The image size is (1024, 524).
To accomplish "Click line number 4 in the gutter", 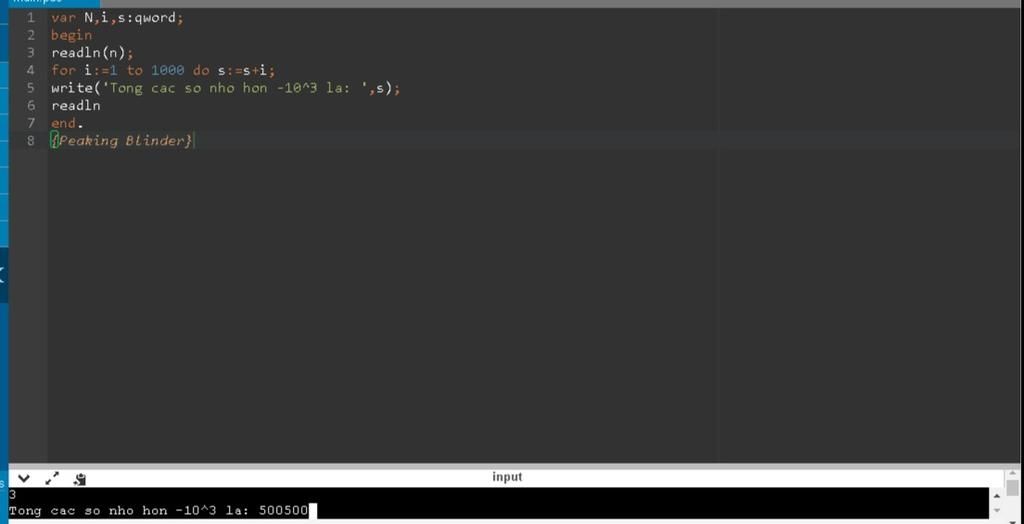I will click(31, 71).
